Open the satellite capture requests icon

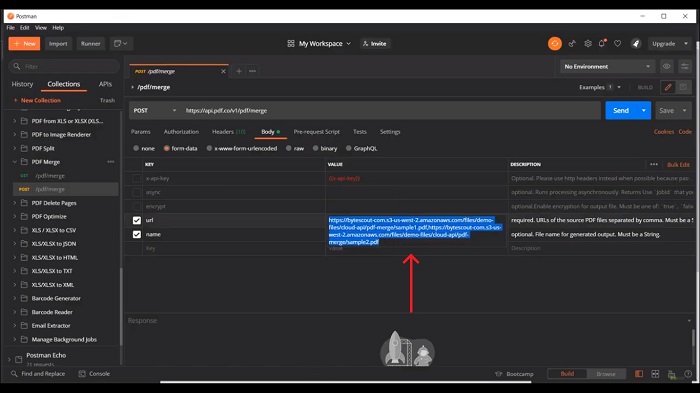pos(572,44)
